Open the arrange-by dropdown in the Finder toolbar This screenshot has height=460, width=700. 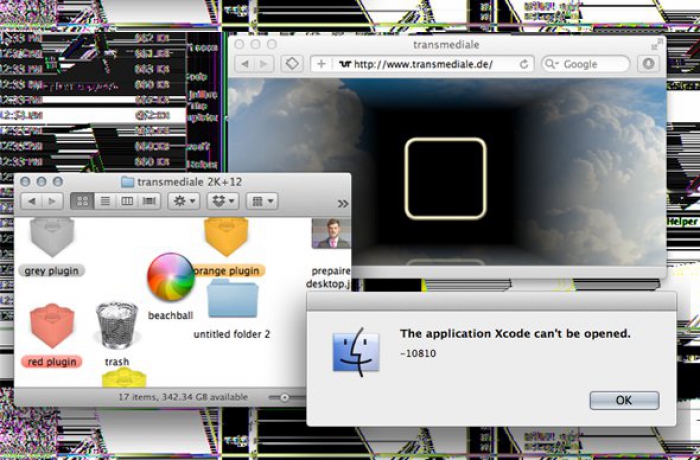click(262, 201)
